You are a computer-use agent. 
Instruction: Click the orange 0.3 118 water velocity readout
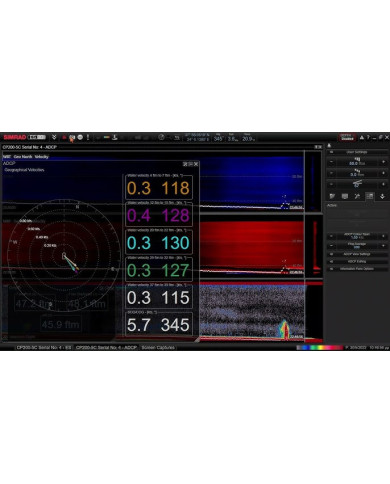tap(158, 188)
